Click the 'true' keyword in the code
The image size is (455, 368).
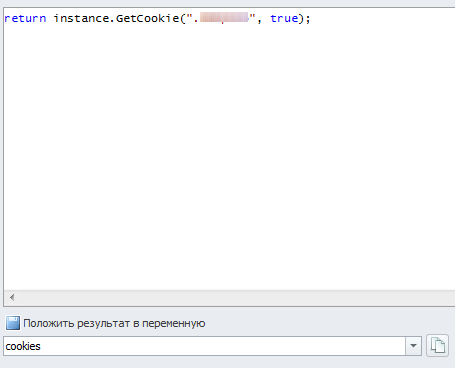[284, 18]
